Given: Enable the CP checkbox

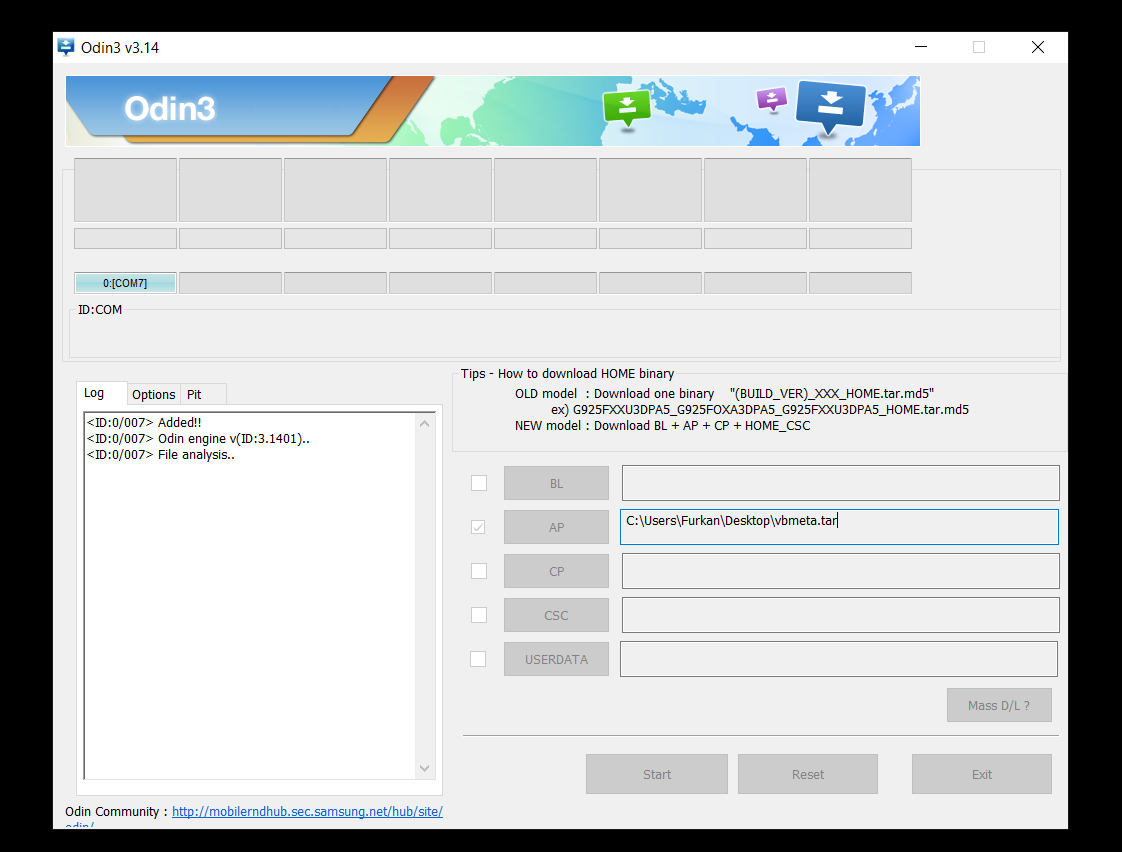Looking at the screenshot, I should pyautogui.click(x=479, y=571).
